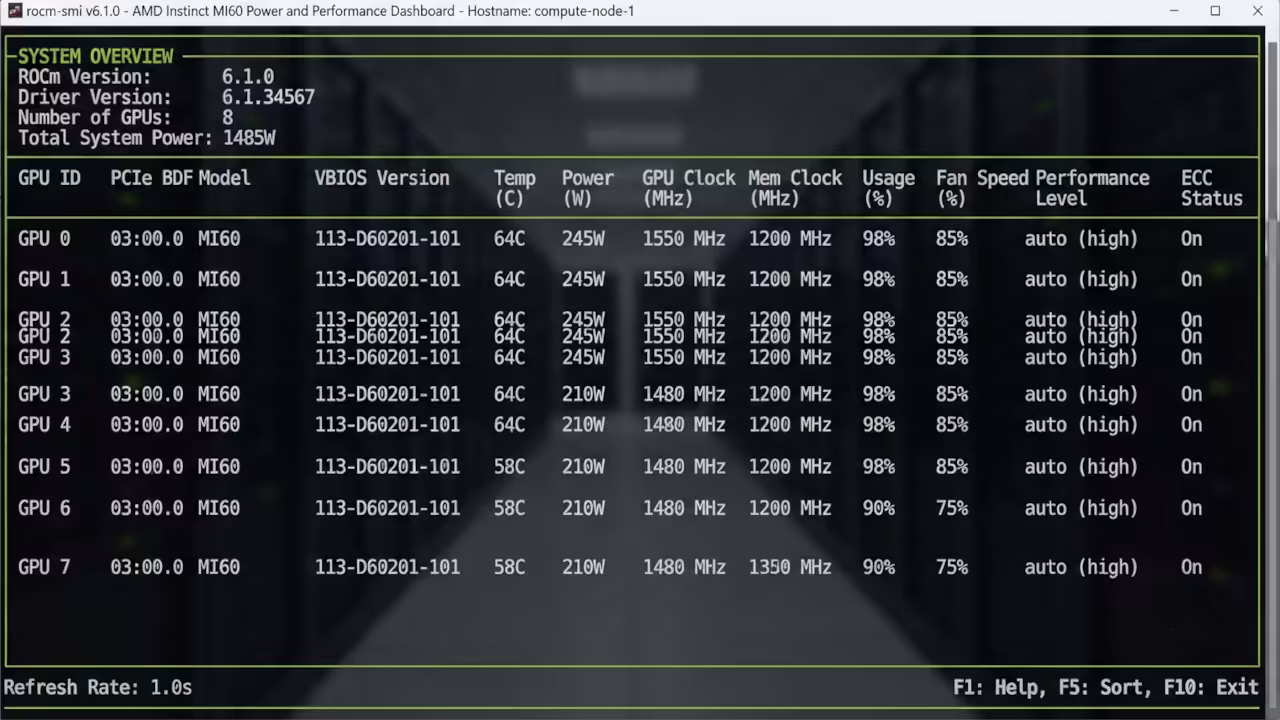Click GPU 4's GPU clock 1480 MHz

tap(684, 425)
